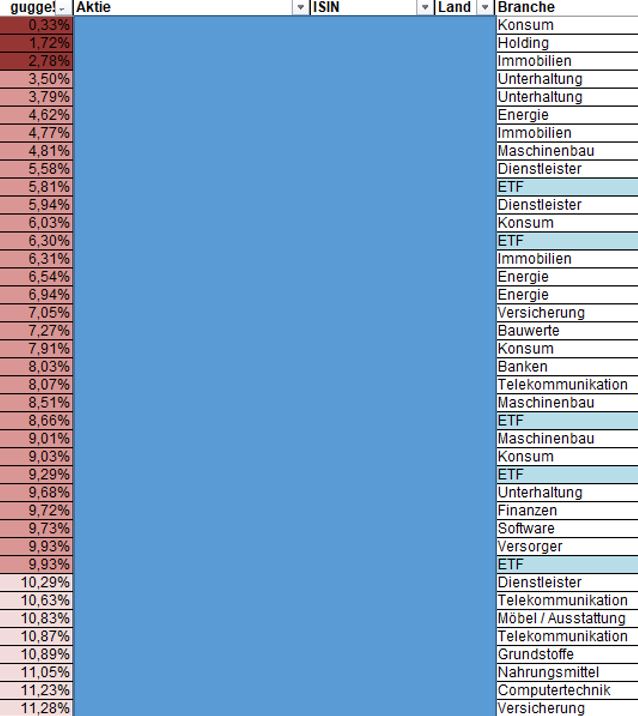Select the 1,72% cell
Image resolution: width=638 pixels, height=716 pixels.
[36, 43]
